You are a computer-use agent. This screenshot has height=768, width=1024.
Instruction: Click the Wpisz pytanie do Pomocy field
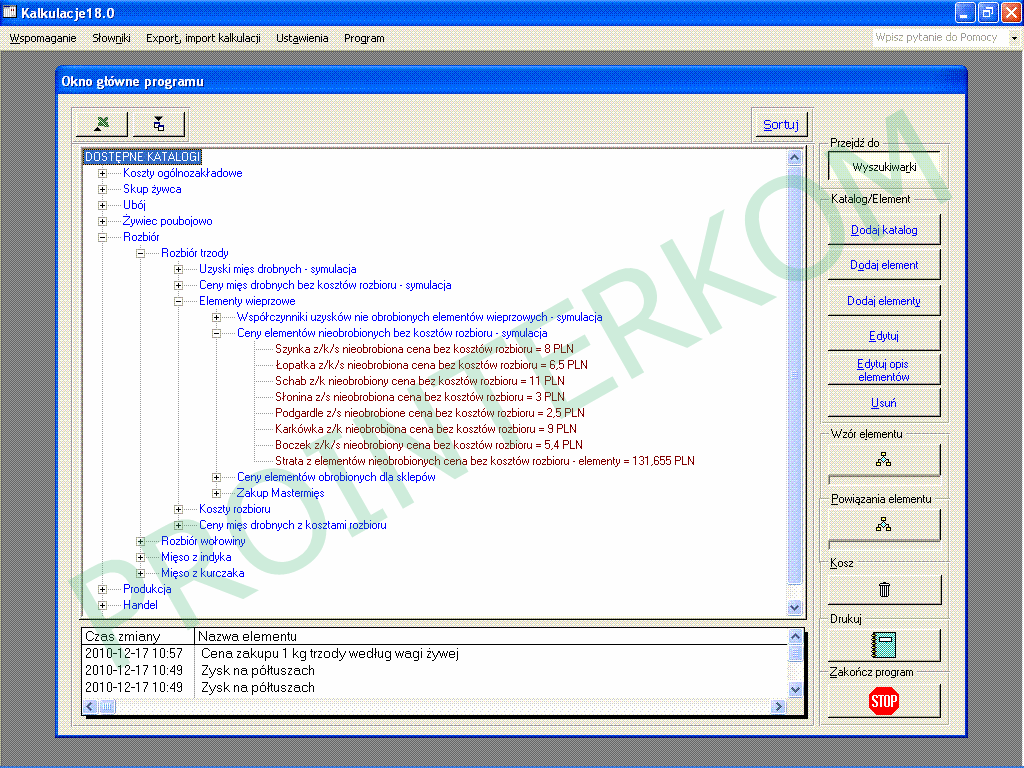coord(936,38)
